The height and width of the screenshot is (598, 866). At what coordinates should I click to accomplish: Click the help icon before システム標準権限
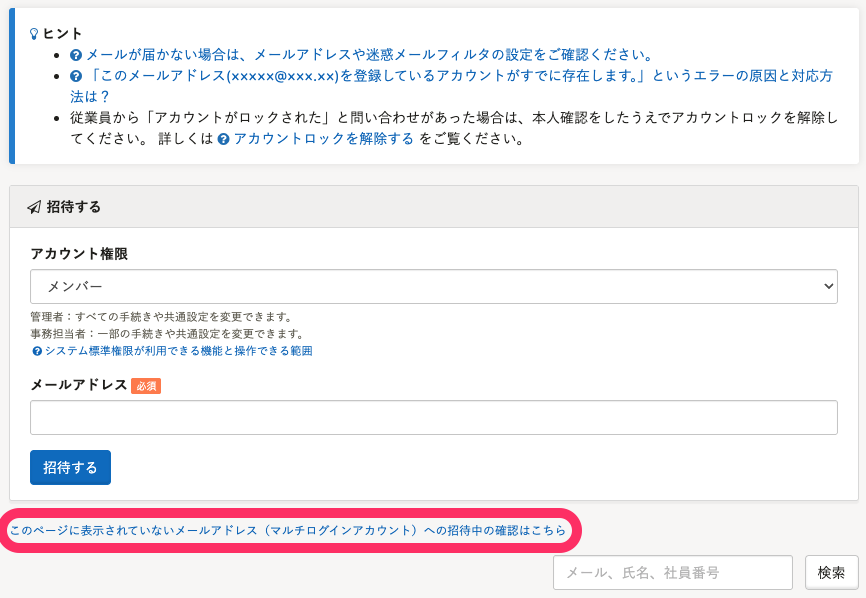coord(37,351)
